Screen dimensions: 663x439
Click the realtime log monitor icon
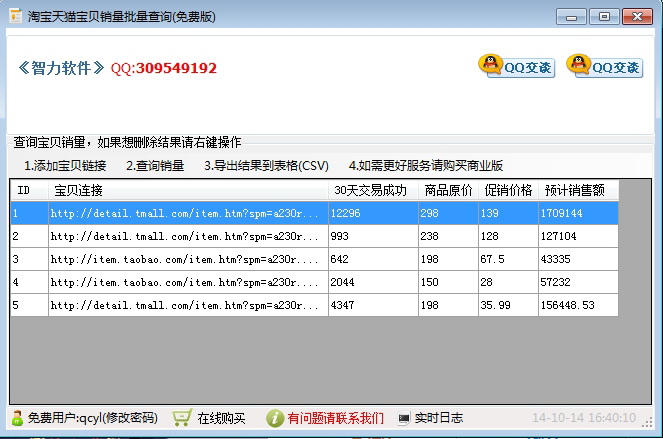click(x=404, y=418)
